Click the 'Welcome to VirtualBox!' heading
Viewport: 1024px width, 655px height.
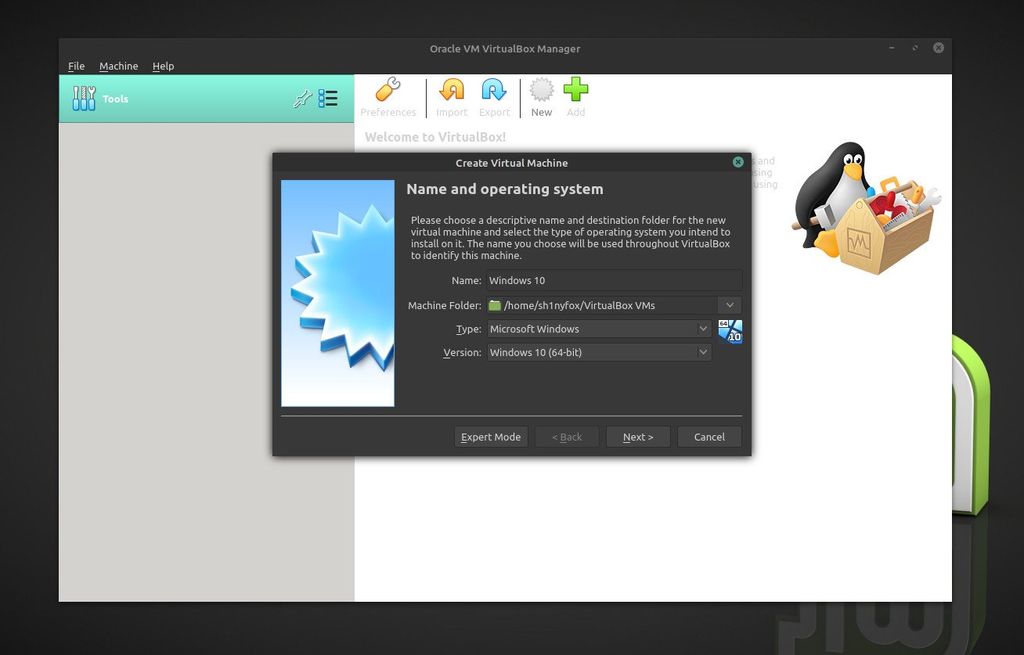pyautogui.click(x=436, y=137)
